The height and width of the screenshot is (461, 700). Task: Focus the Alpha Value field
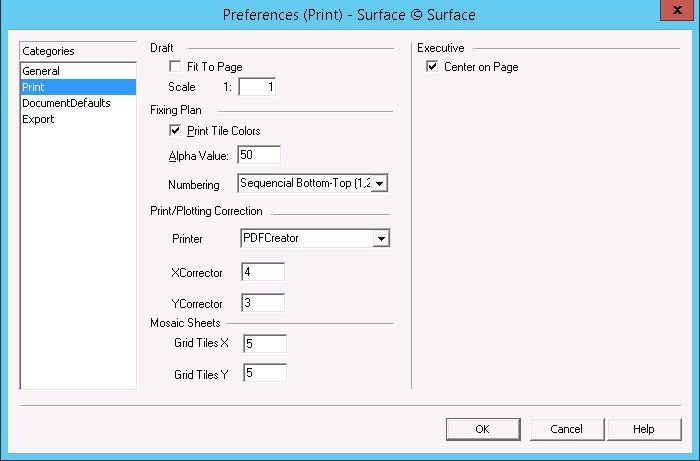click(x=259, y=155)
